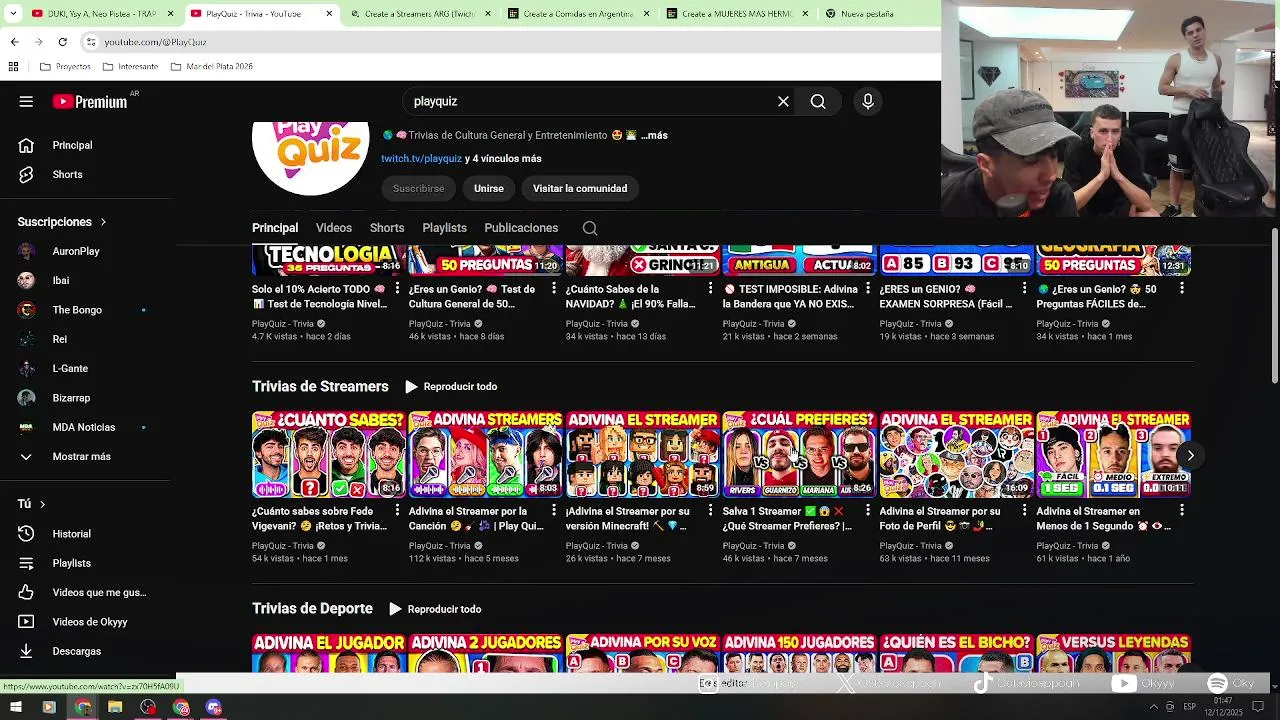This screenshot has height=720, width=1280.
Task: Open the Trivias de Streamers section title
Action: (320, 386)
